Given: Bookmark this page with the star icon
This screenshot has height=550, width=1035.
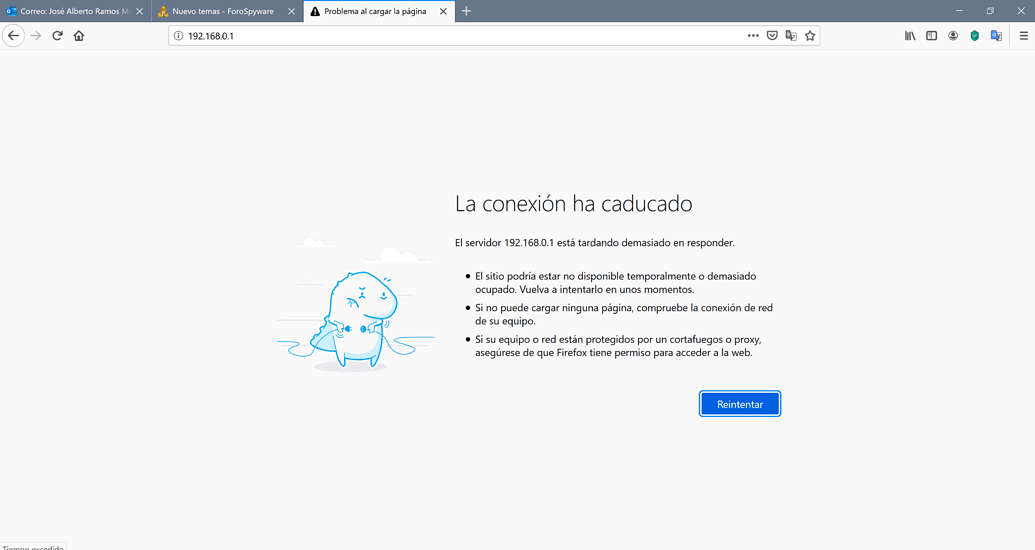Looking at the screenshot, I should click(x=810, y=36).
